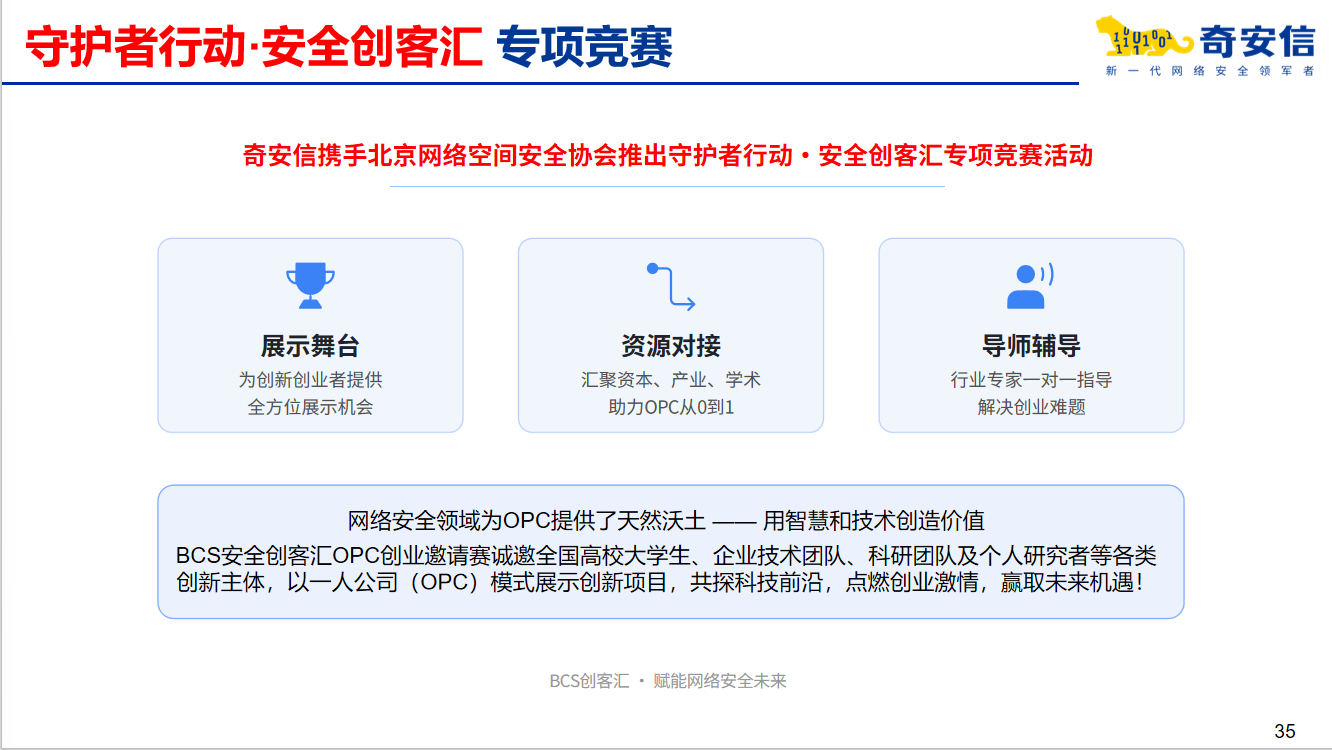
Task: Click the BCS安全创客汇OPC创业邀请赛 paragraph
Action: [666, 569]
